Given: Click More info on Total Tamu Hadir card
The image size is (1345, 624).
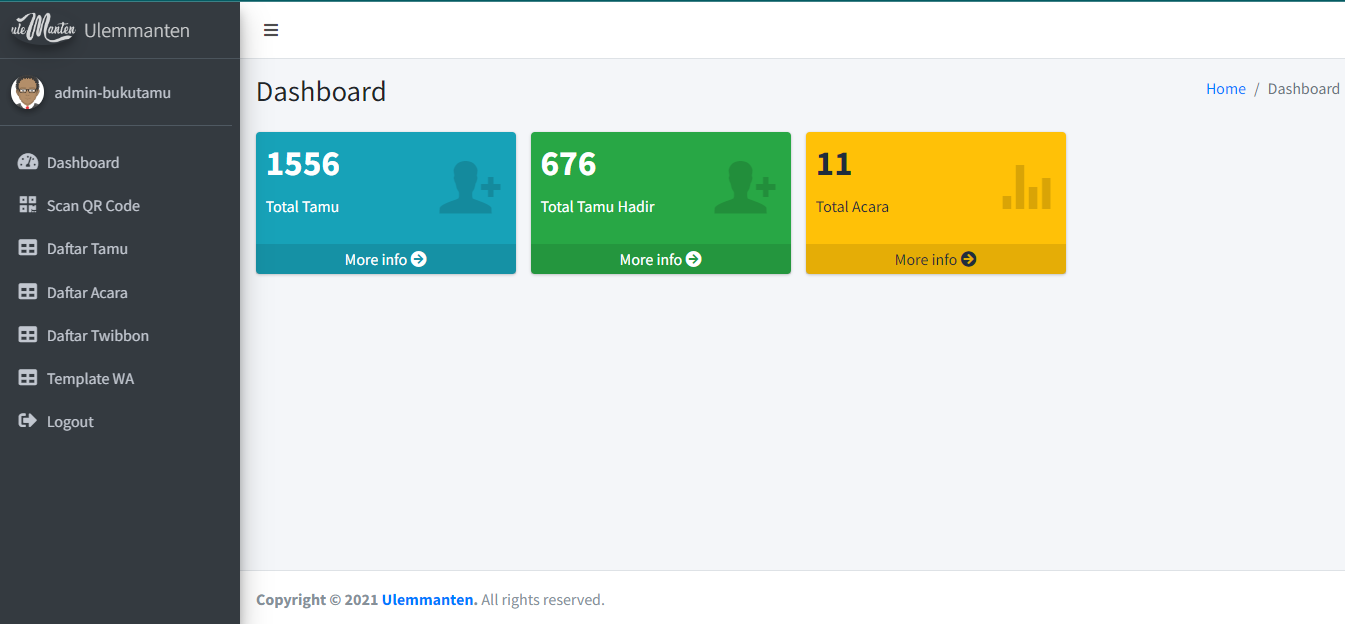Looking at the screenshot, I should [660, 259].
